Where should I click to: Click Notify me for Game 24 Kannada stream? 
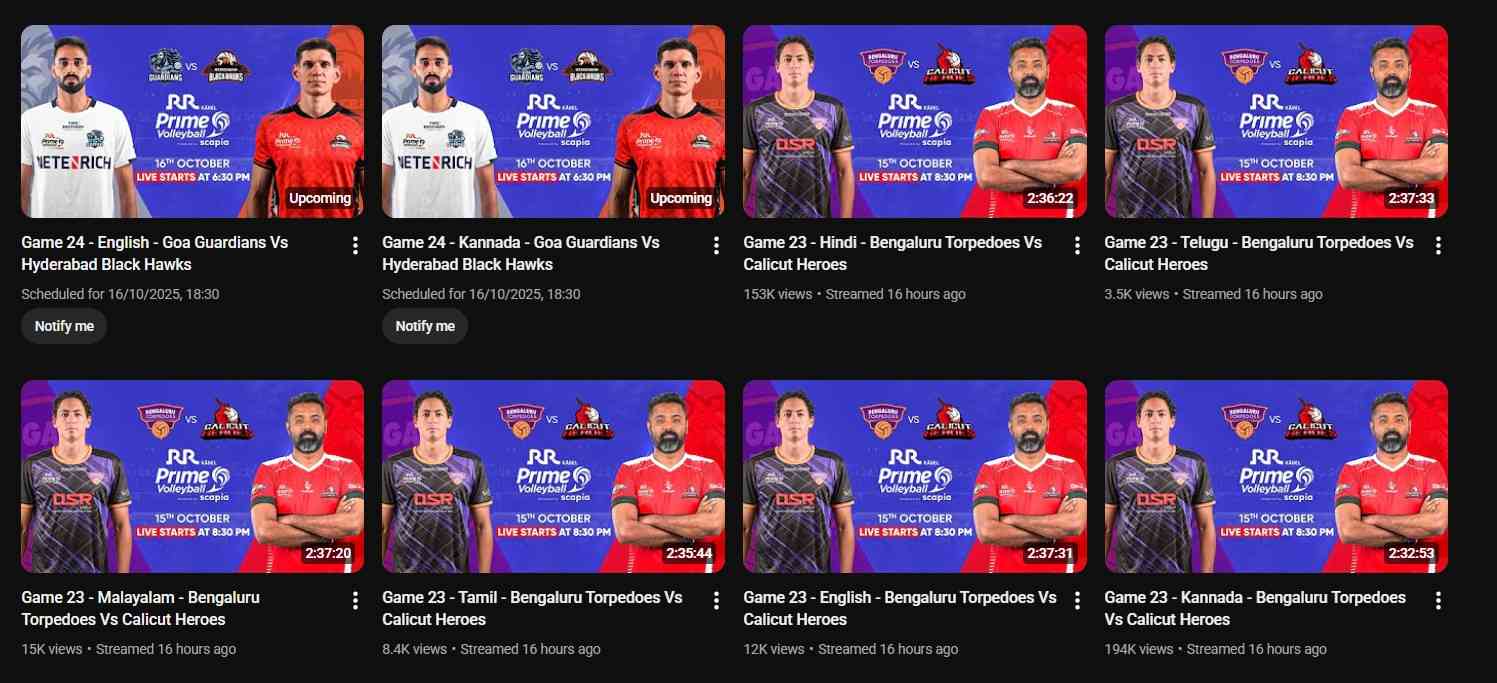point(425,326)
